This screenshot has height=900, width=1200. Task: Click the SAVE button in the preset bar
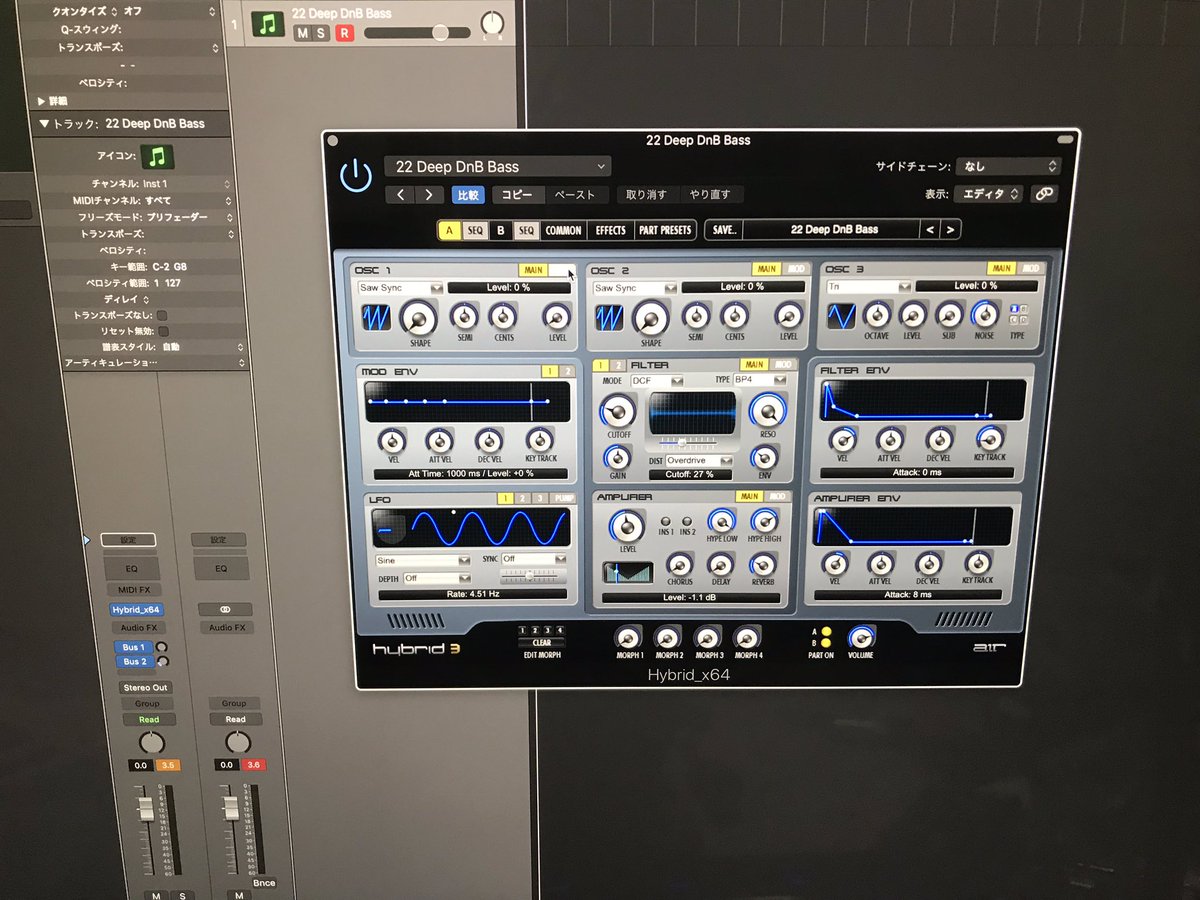[725, 230]
